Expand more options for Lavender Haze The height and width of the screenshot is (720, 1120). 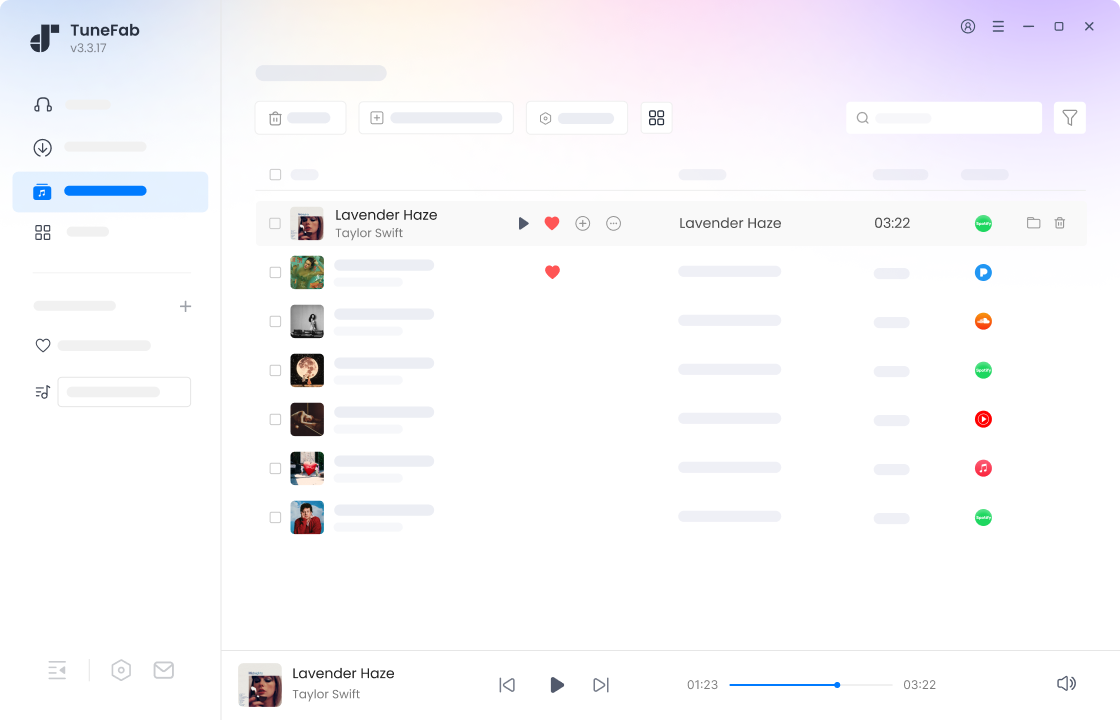614,223
